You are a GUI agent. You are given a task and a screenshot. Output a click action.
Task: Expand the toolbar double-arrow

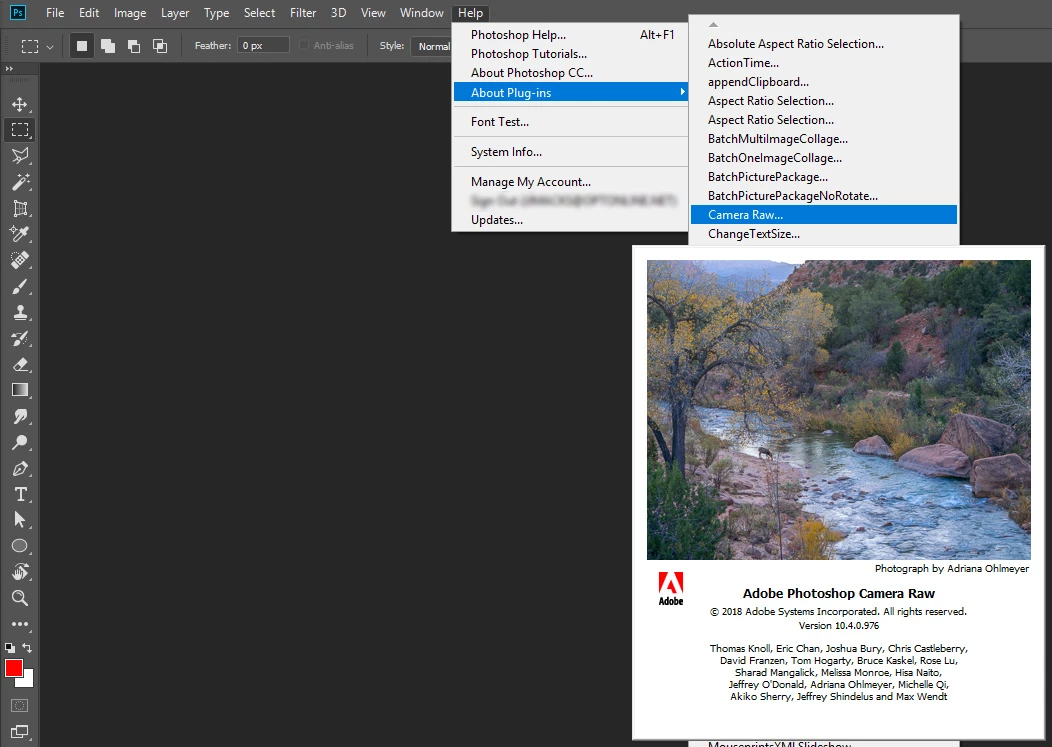(x=9, y=68)
